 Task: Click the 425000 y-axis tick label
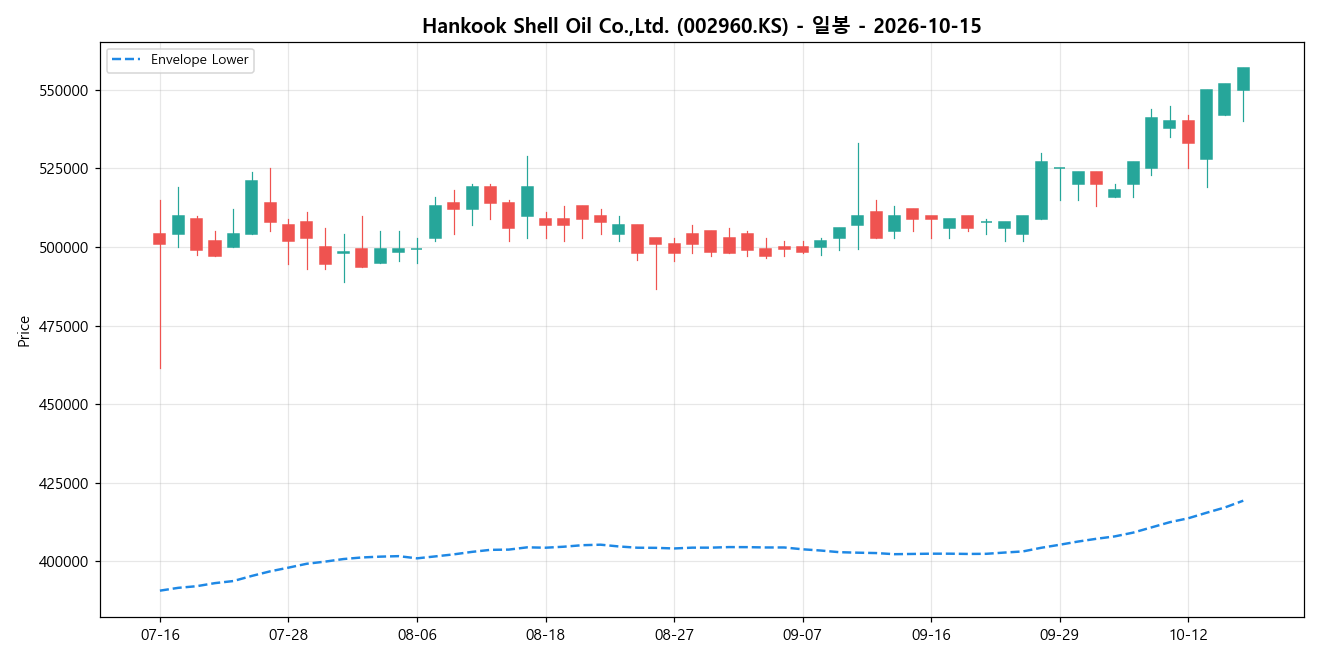[x=66, y=483]
